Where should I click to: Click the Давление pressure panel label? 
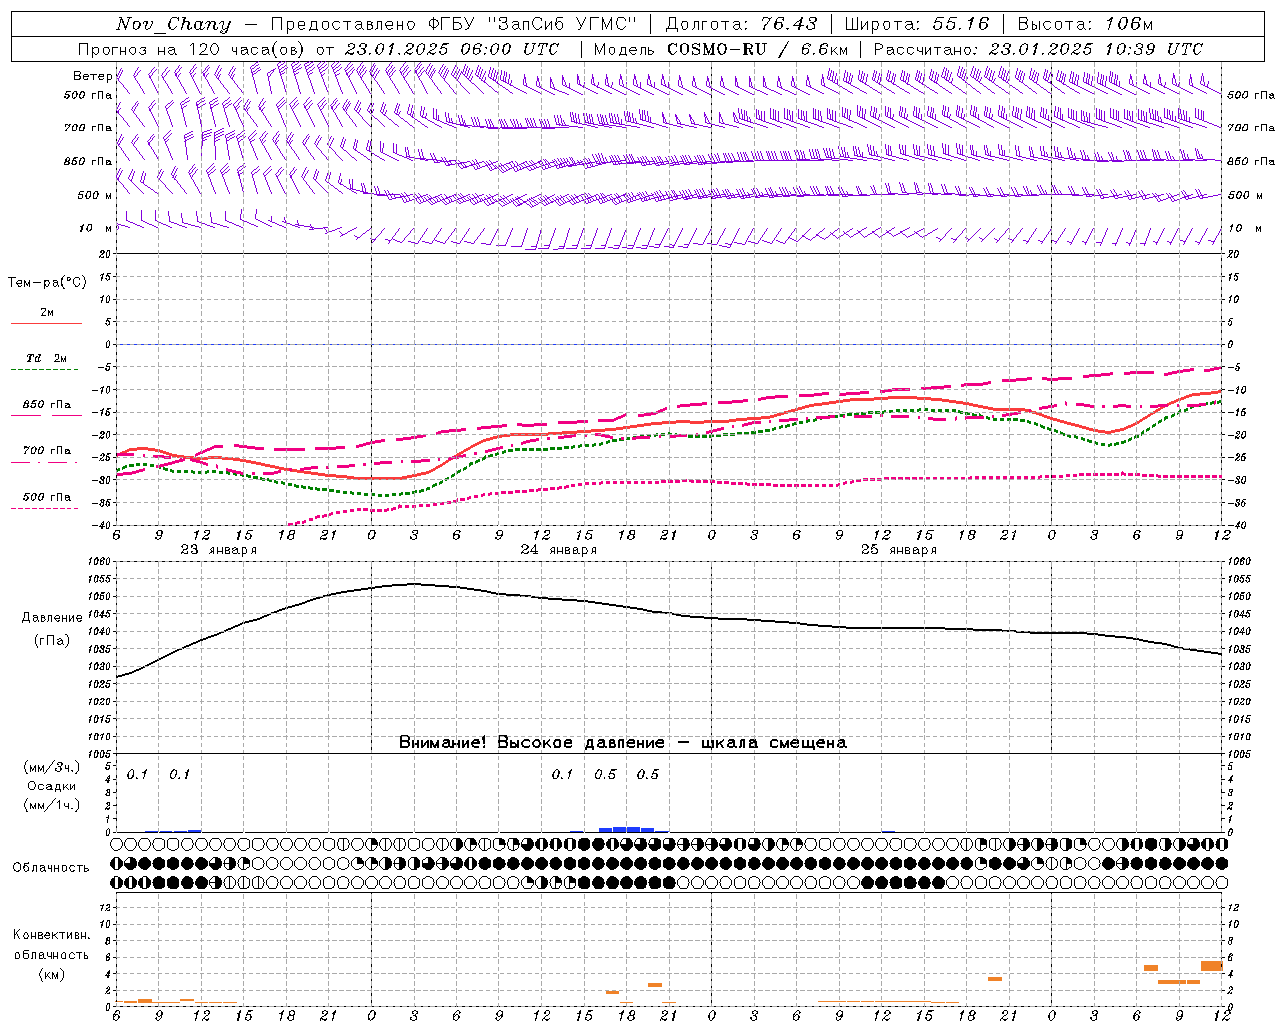[52, 618]
